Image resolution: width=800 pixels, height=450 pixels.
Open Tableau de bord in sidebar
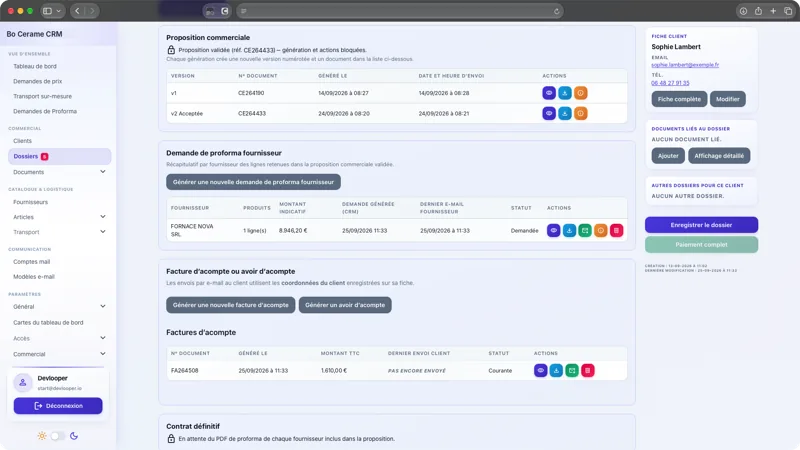point(35,66)
